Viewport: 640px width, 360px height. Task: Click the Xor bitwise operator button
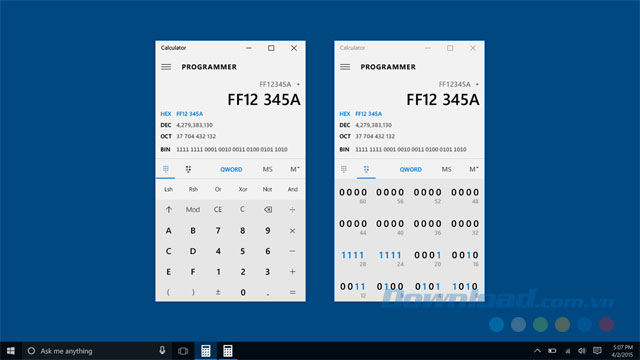243,189
